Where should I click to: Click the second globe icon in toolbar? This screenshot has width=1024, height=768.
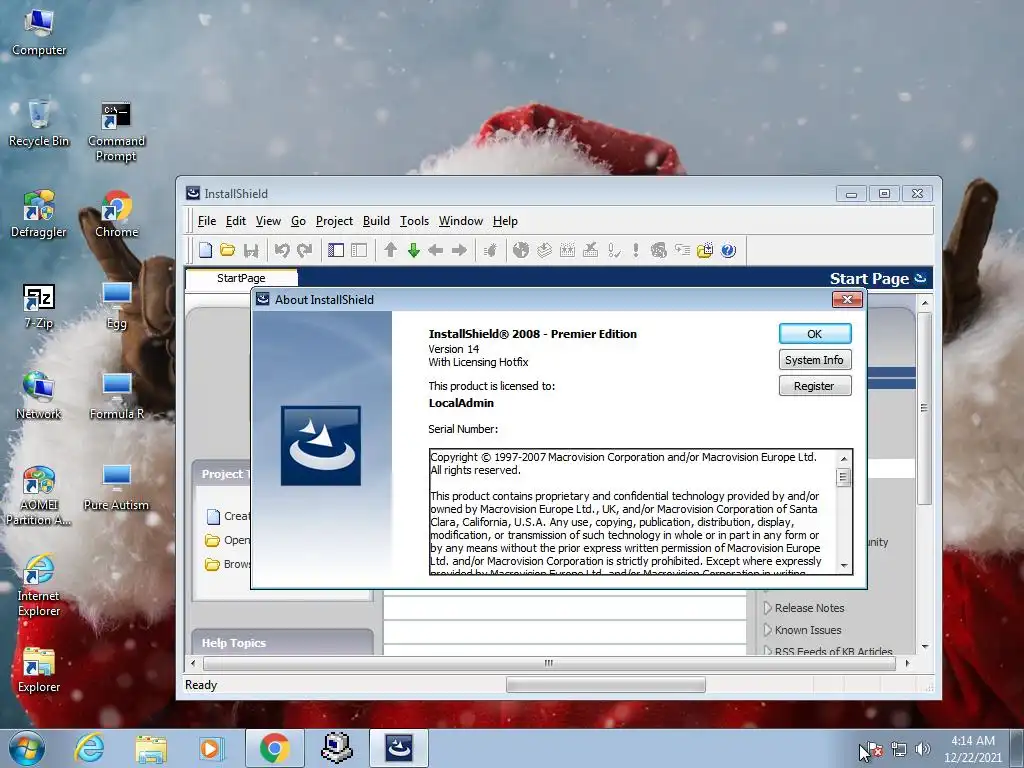click(x=658, y=250)
